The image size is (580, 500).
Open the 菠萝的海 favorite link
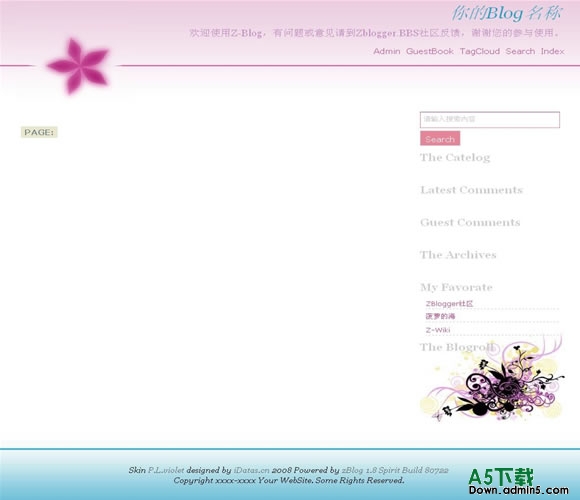pos(440,317)
